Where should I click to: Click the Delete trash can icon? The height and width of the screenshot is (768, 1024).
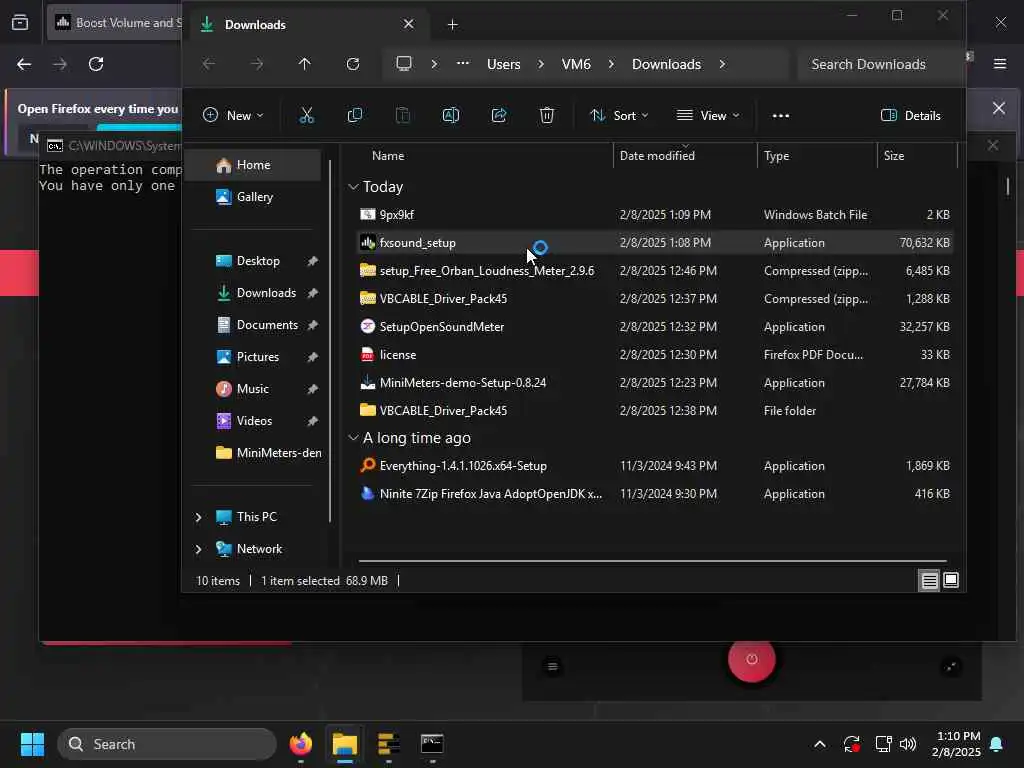point(547,116)
